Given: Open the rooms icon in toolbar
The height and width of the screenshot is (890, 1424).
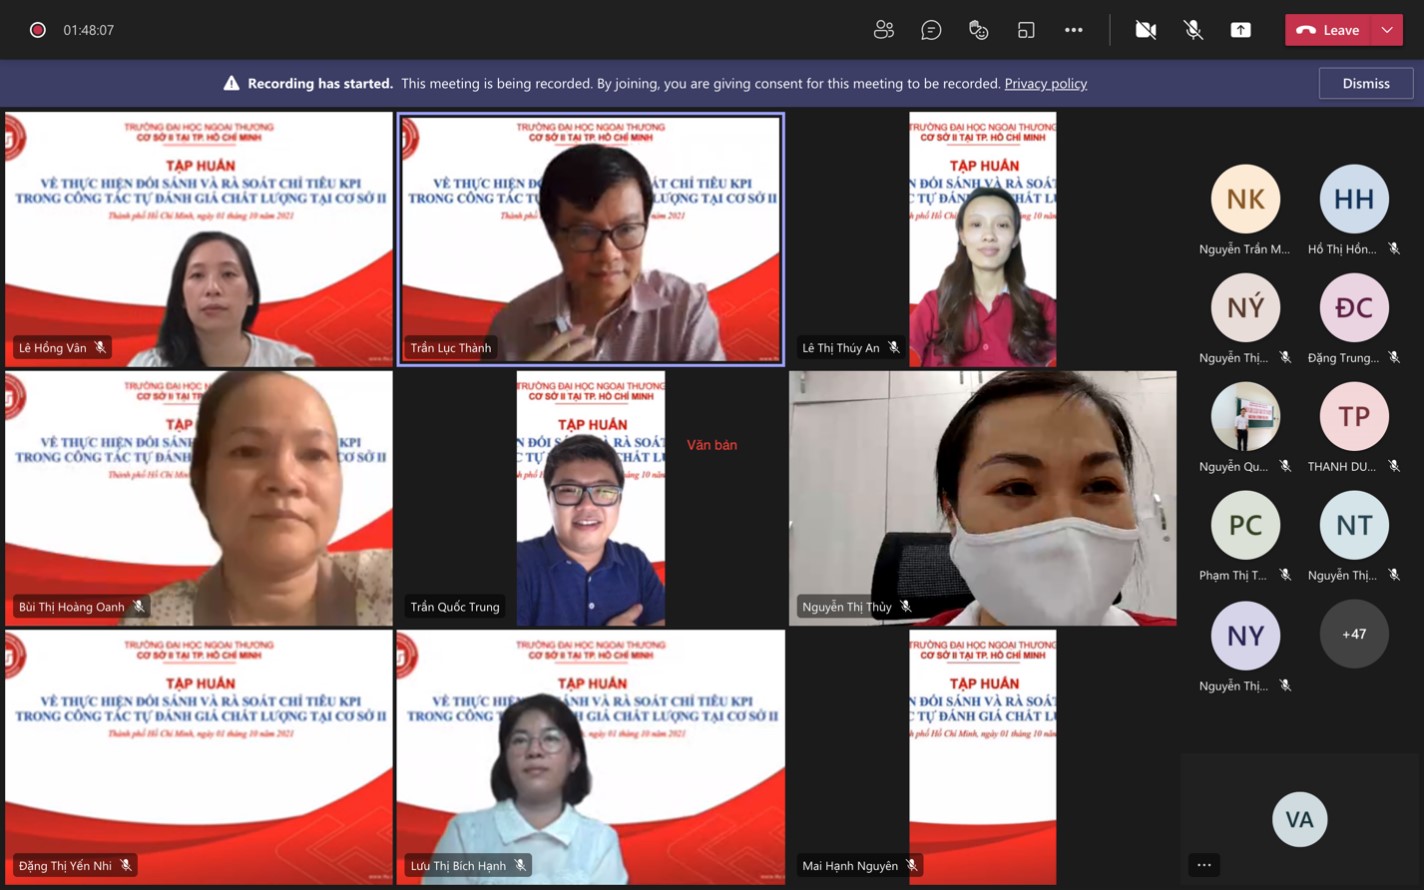Looking at the screenshot, I should point(1026,30).
